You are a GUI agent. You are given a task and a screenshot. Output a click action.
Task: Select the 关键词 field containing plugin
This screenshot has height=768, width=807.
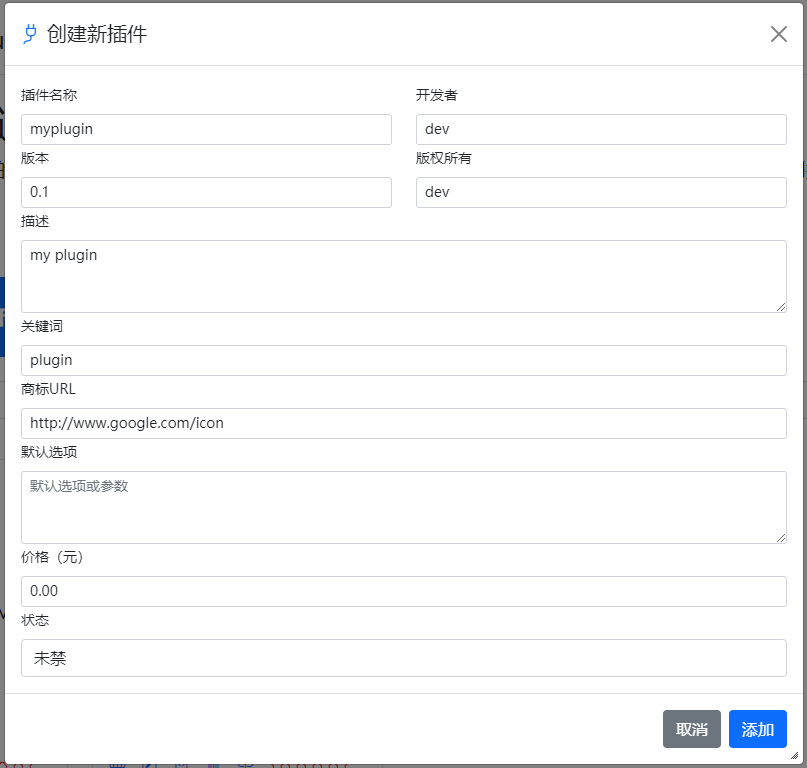pos(403,360)
